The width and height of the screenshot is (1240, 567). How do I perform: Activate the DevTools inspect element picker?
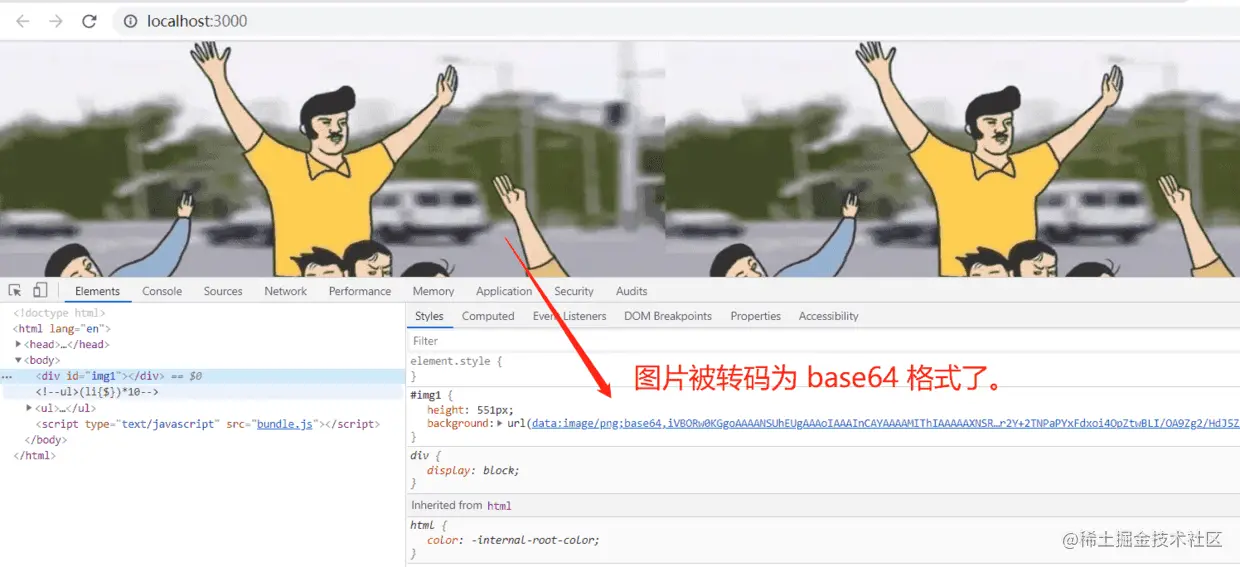pyautogui.click(x=15, y=291)
